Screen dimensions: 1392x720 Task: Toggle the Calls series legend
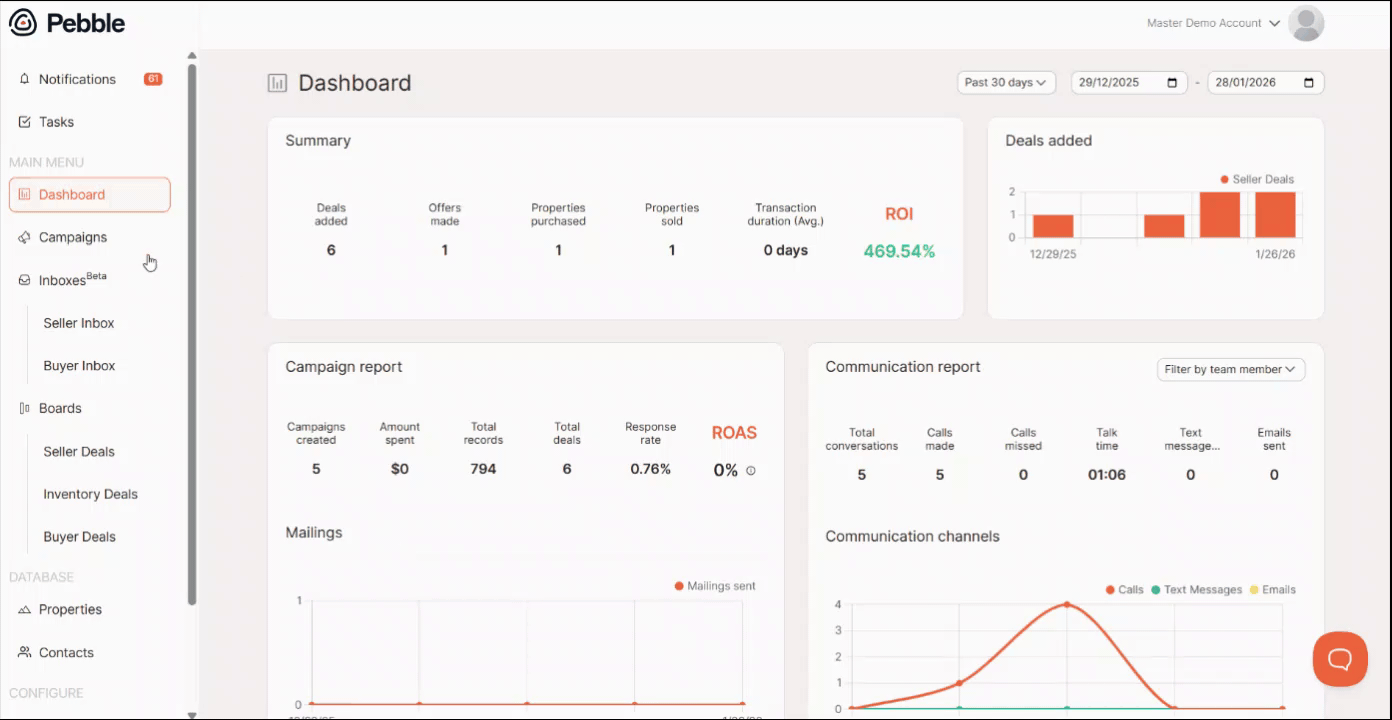tap(1125, 590)
